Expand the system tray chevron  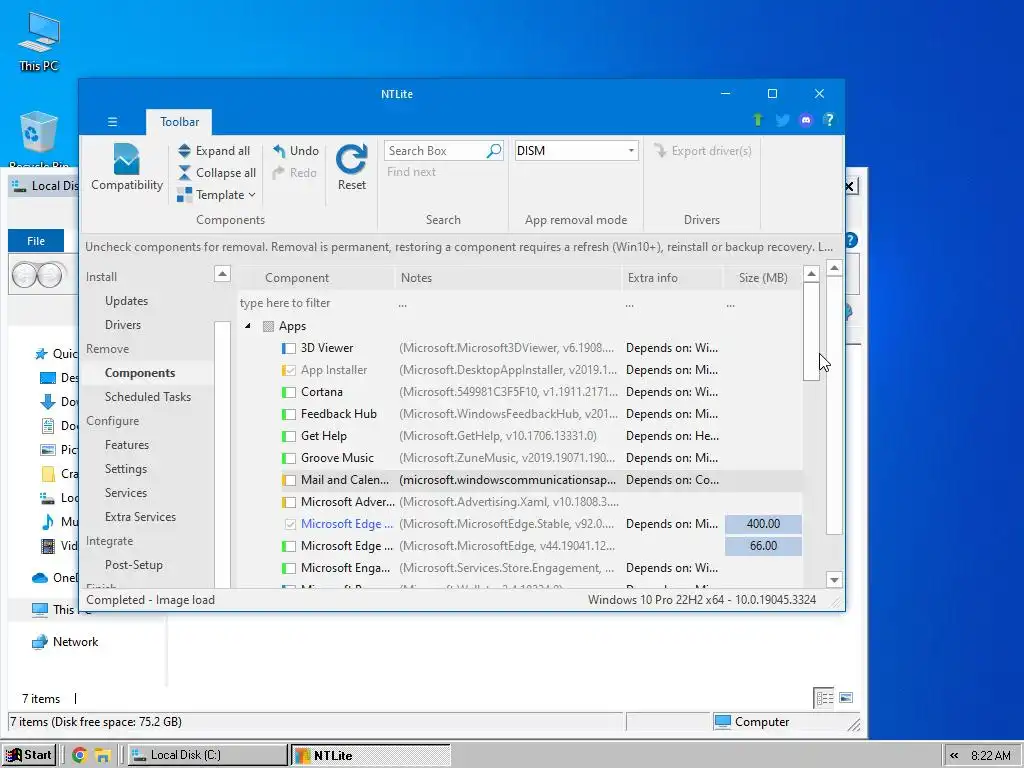(x=954, y=756)
